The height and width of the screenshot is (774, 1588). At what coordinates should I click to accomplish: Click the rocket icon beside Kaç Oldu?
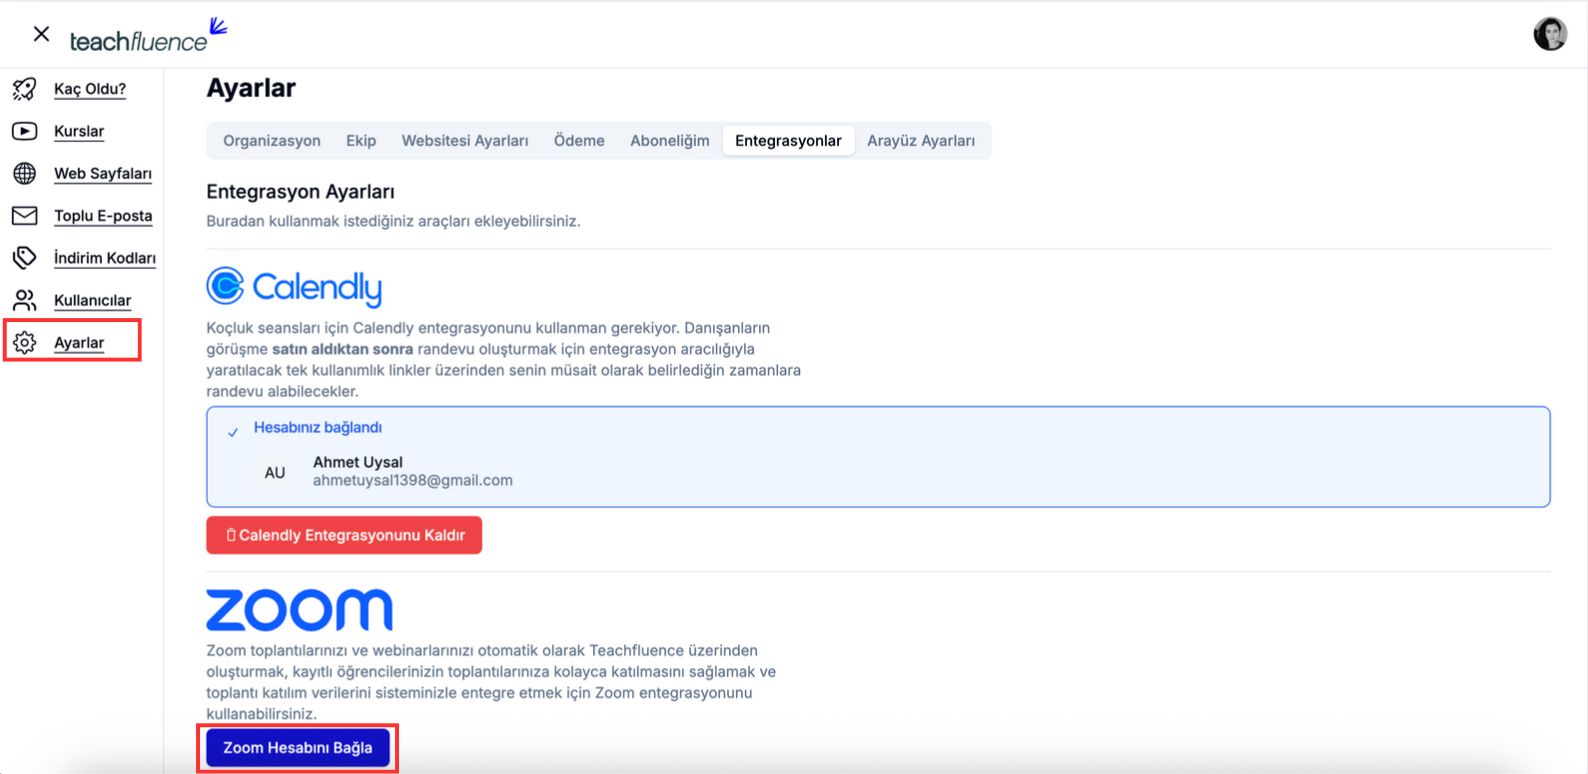pos(25,89)
